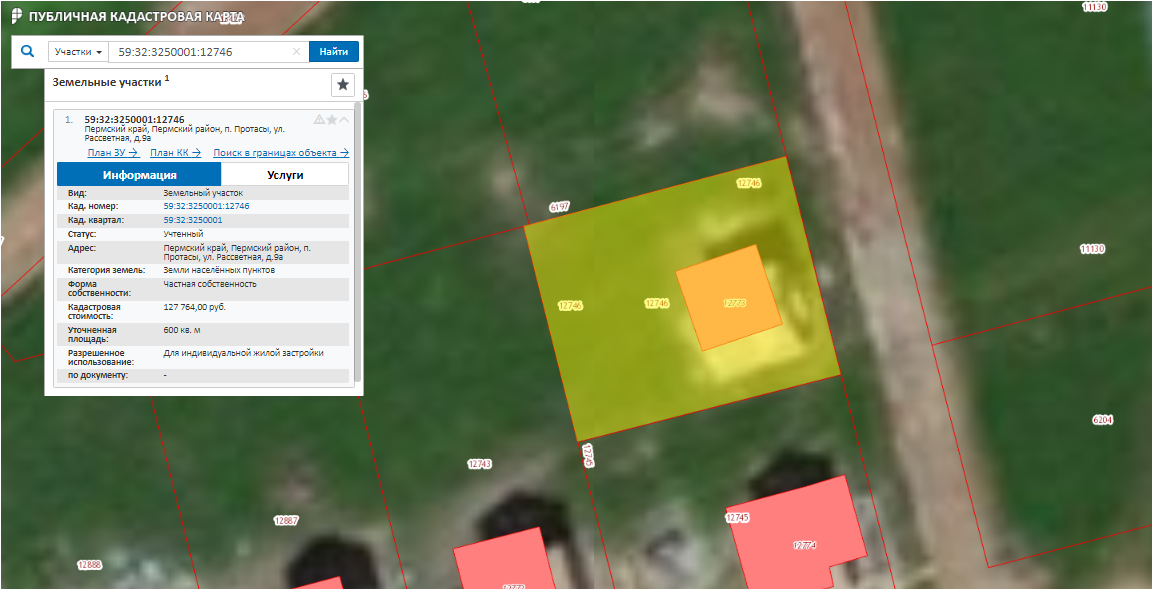Follow the Поиск в границах объекта link
Screen dimensions: 1153x590
click(x=280, y=153)
